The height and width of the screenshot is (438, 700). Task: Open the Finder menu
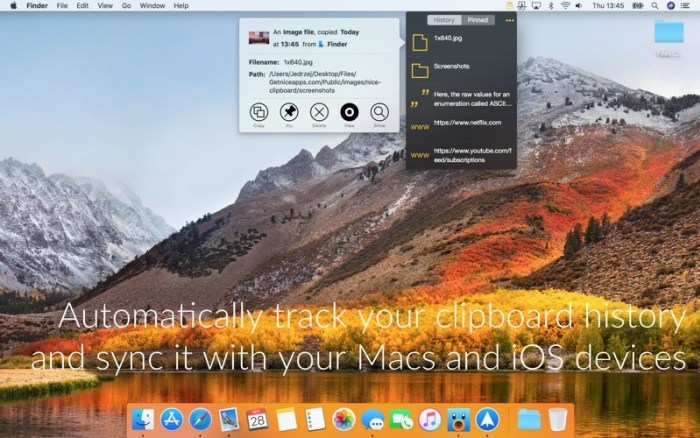pyautogui.click(x=37, y=6)
